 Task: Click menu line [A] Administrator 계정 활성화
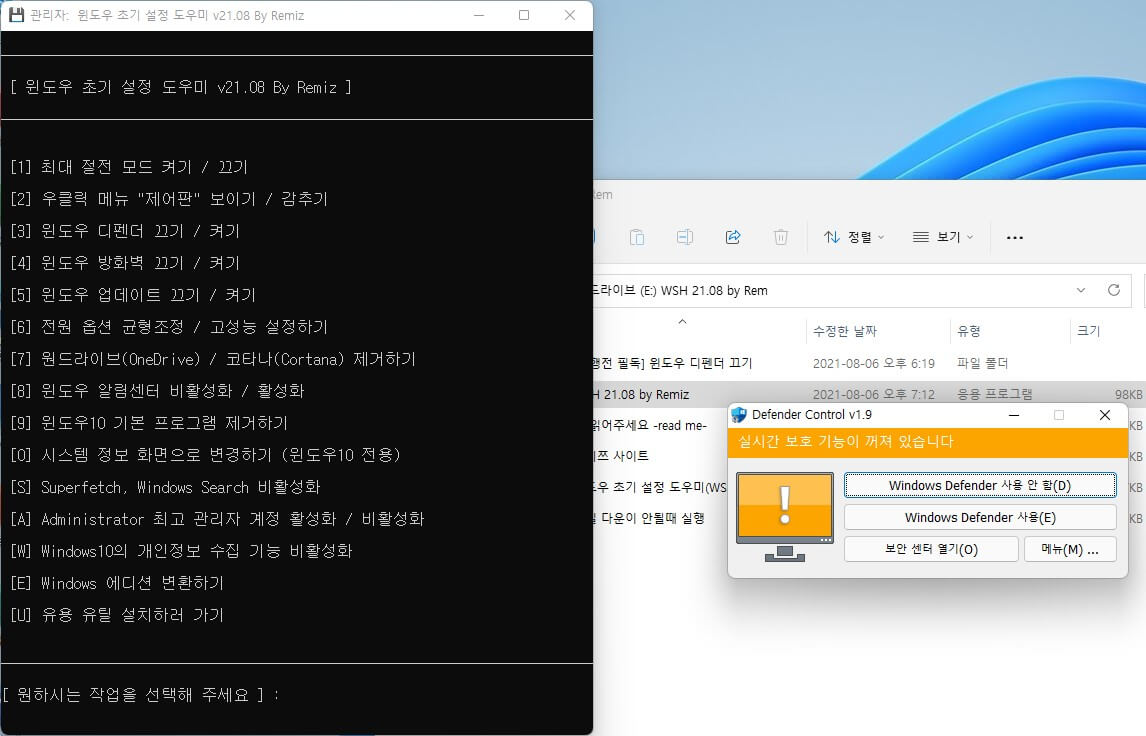pyautogui.click(x=217, y=519)
